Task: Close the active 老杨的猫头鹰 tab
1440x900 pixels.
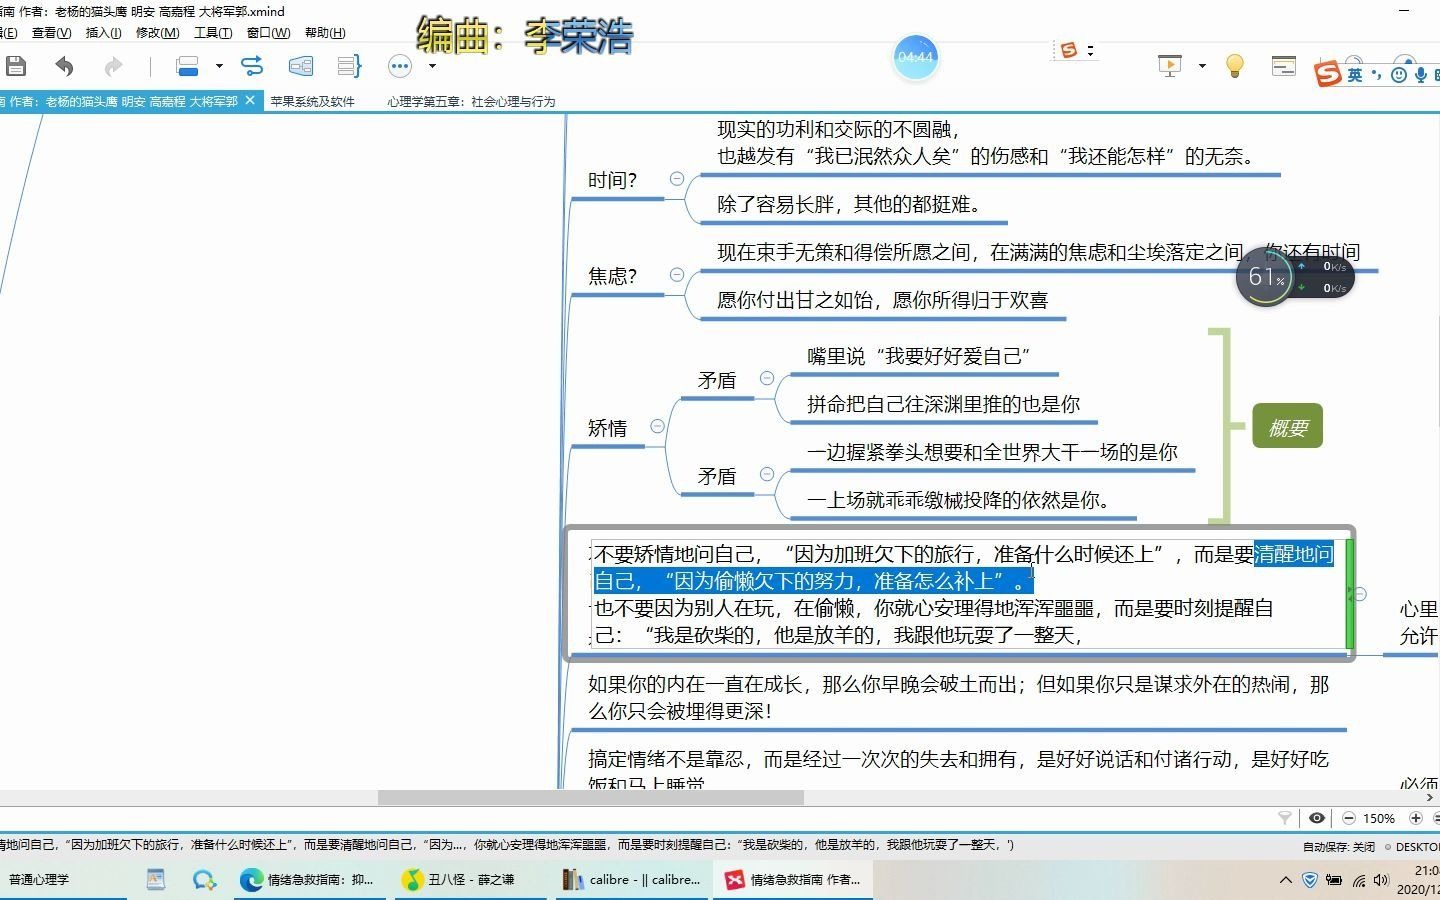Action: tap(250, 100)
